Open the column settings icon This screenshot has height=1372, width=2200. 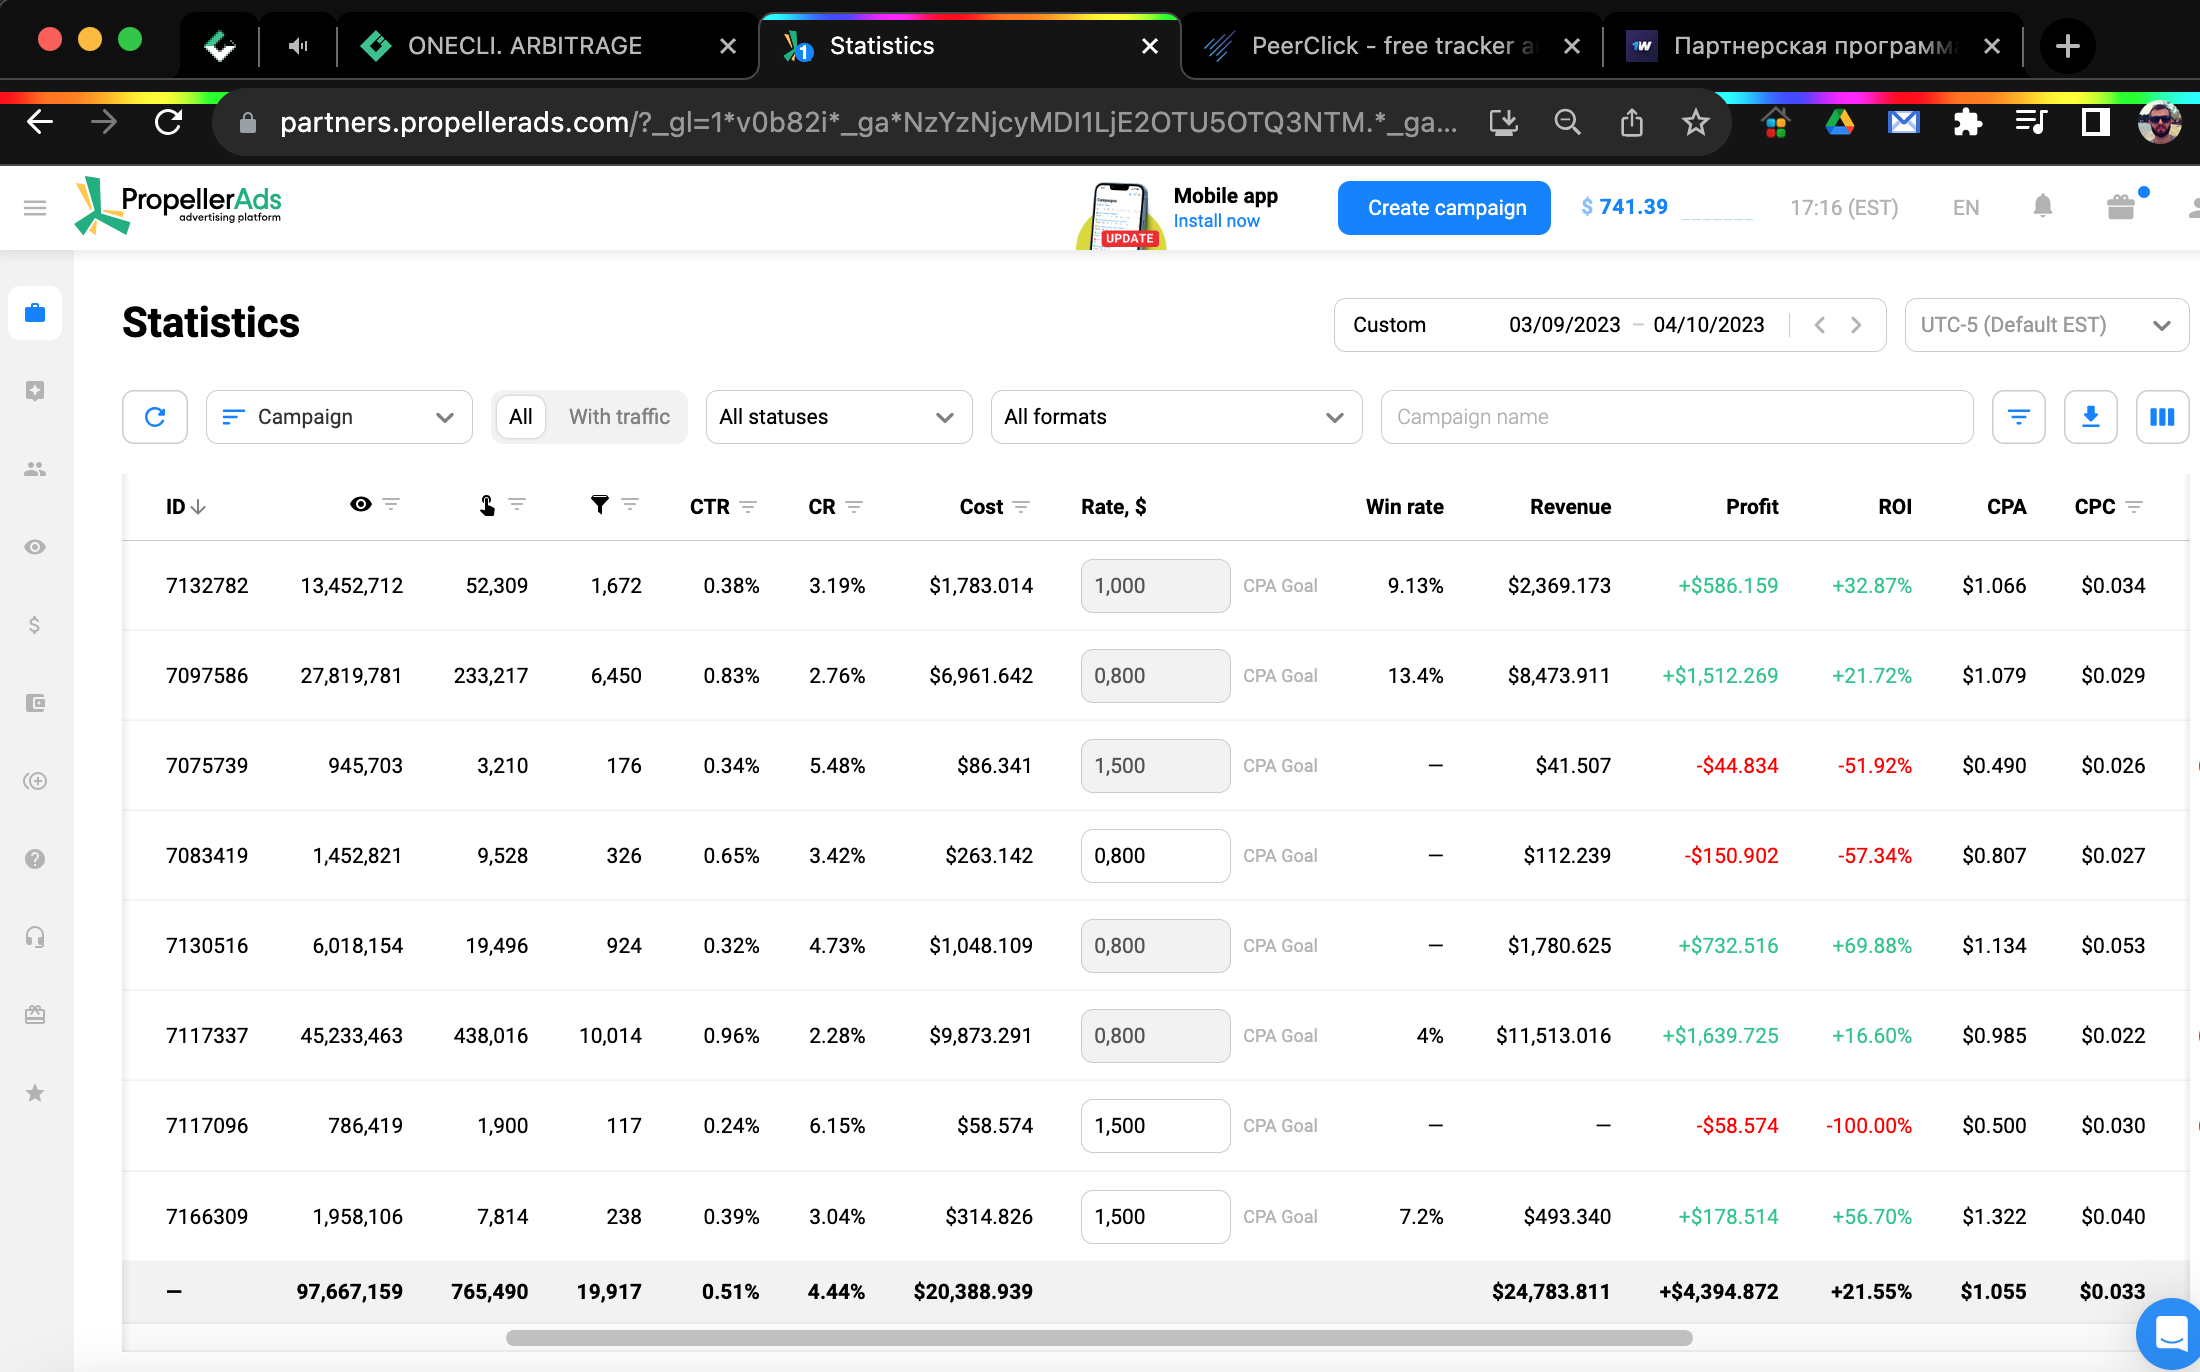2162,417
